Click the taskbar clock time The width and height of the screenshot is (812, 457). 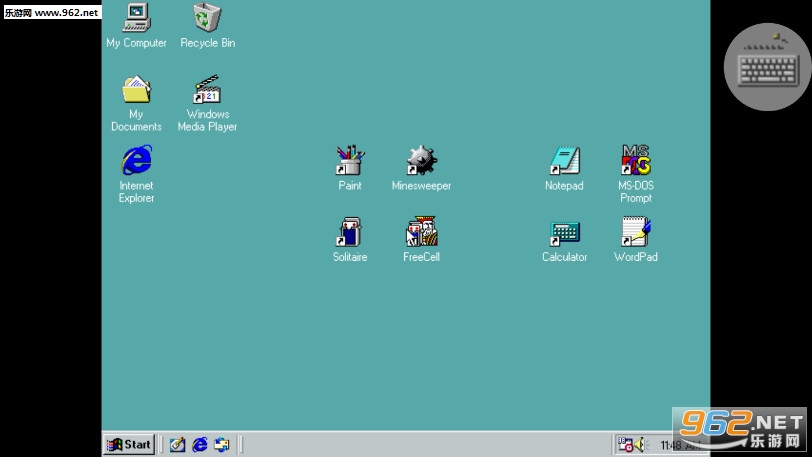coord(680,445)
